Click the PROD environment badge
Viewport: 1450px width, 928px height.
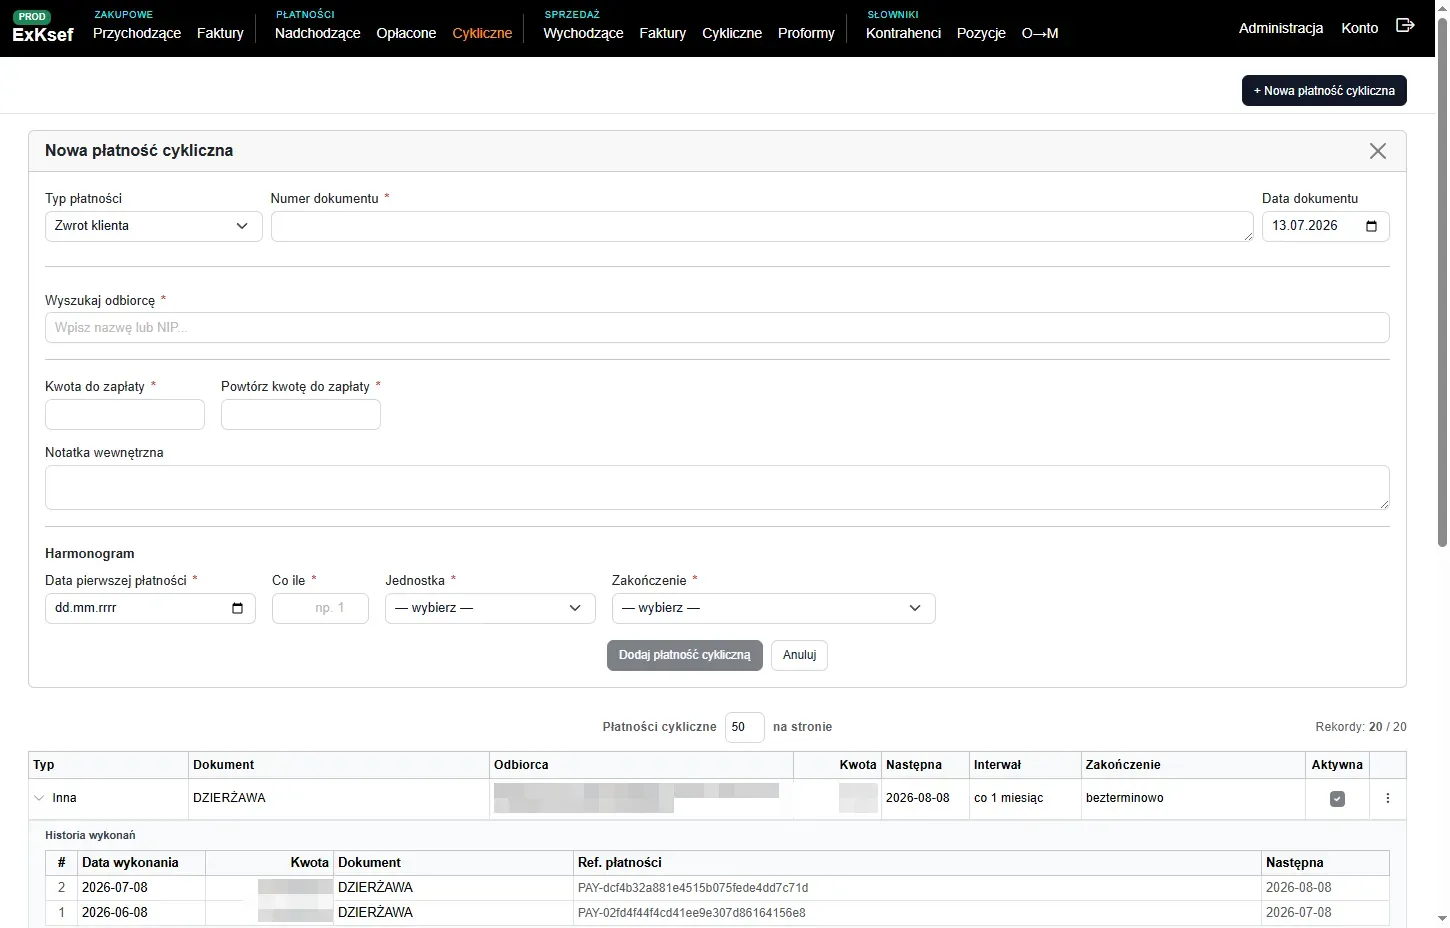32,17
